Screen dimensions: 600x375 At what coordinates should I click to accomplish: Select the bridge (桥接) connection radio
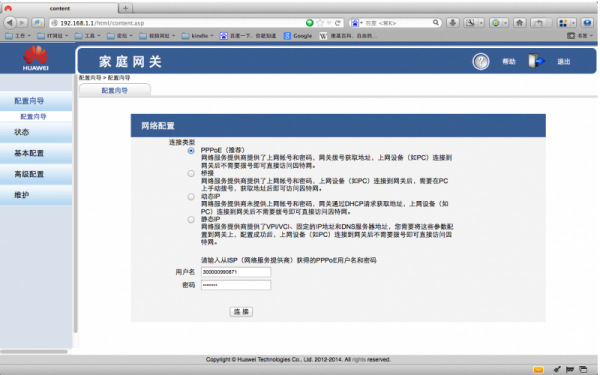(x=191, y=174)
